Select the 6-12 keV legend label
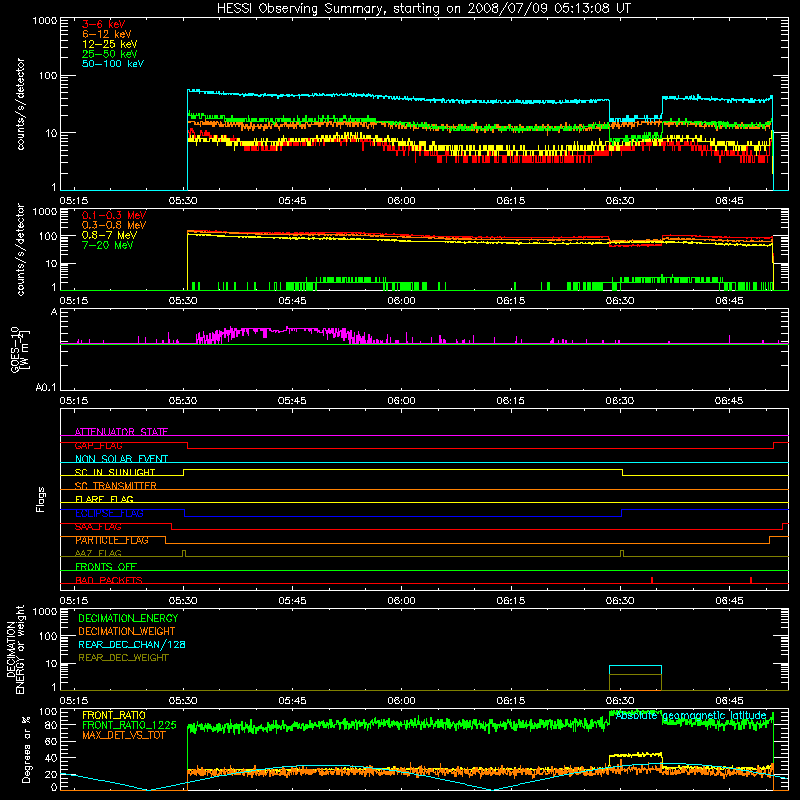Image resolution: width=800 pixels, height=800 pixels. pos(107,34)
